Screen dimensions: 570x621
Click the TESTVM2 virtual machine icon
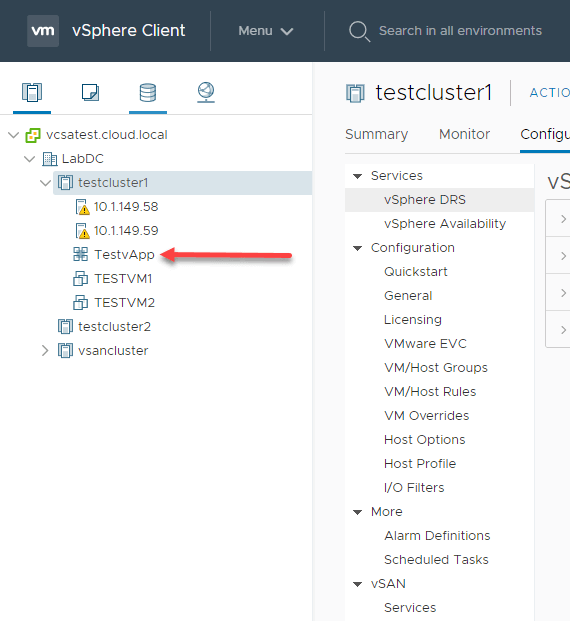(x=80, y=303)
